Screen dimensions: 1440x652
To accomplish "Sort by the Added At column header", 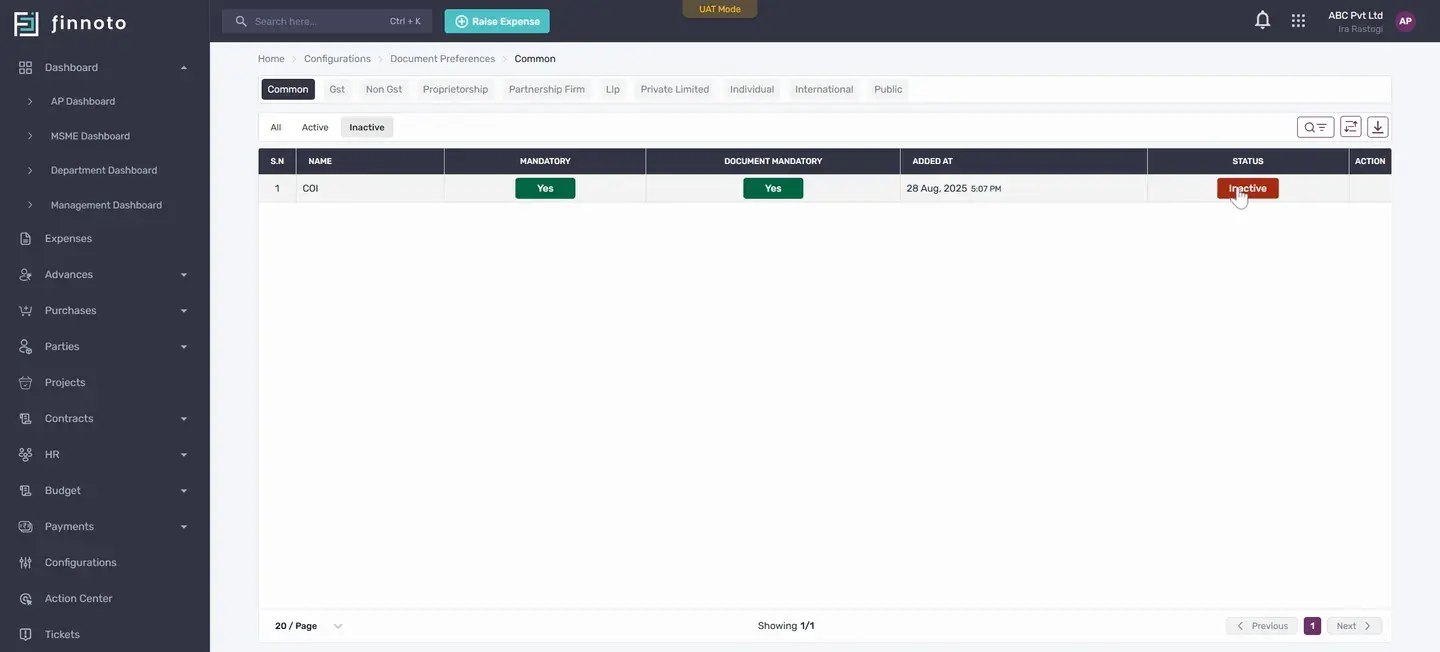I will coord(1024,161).
